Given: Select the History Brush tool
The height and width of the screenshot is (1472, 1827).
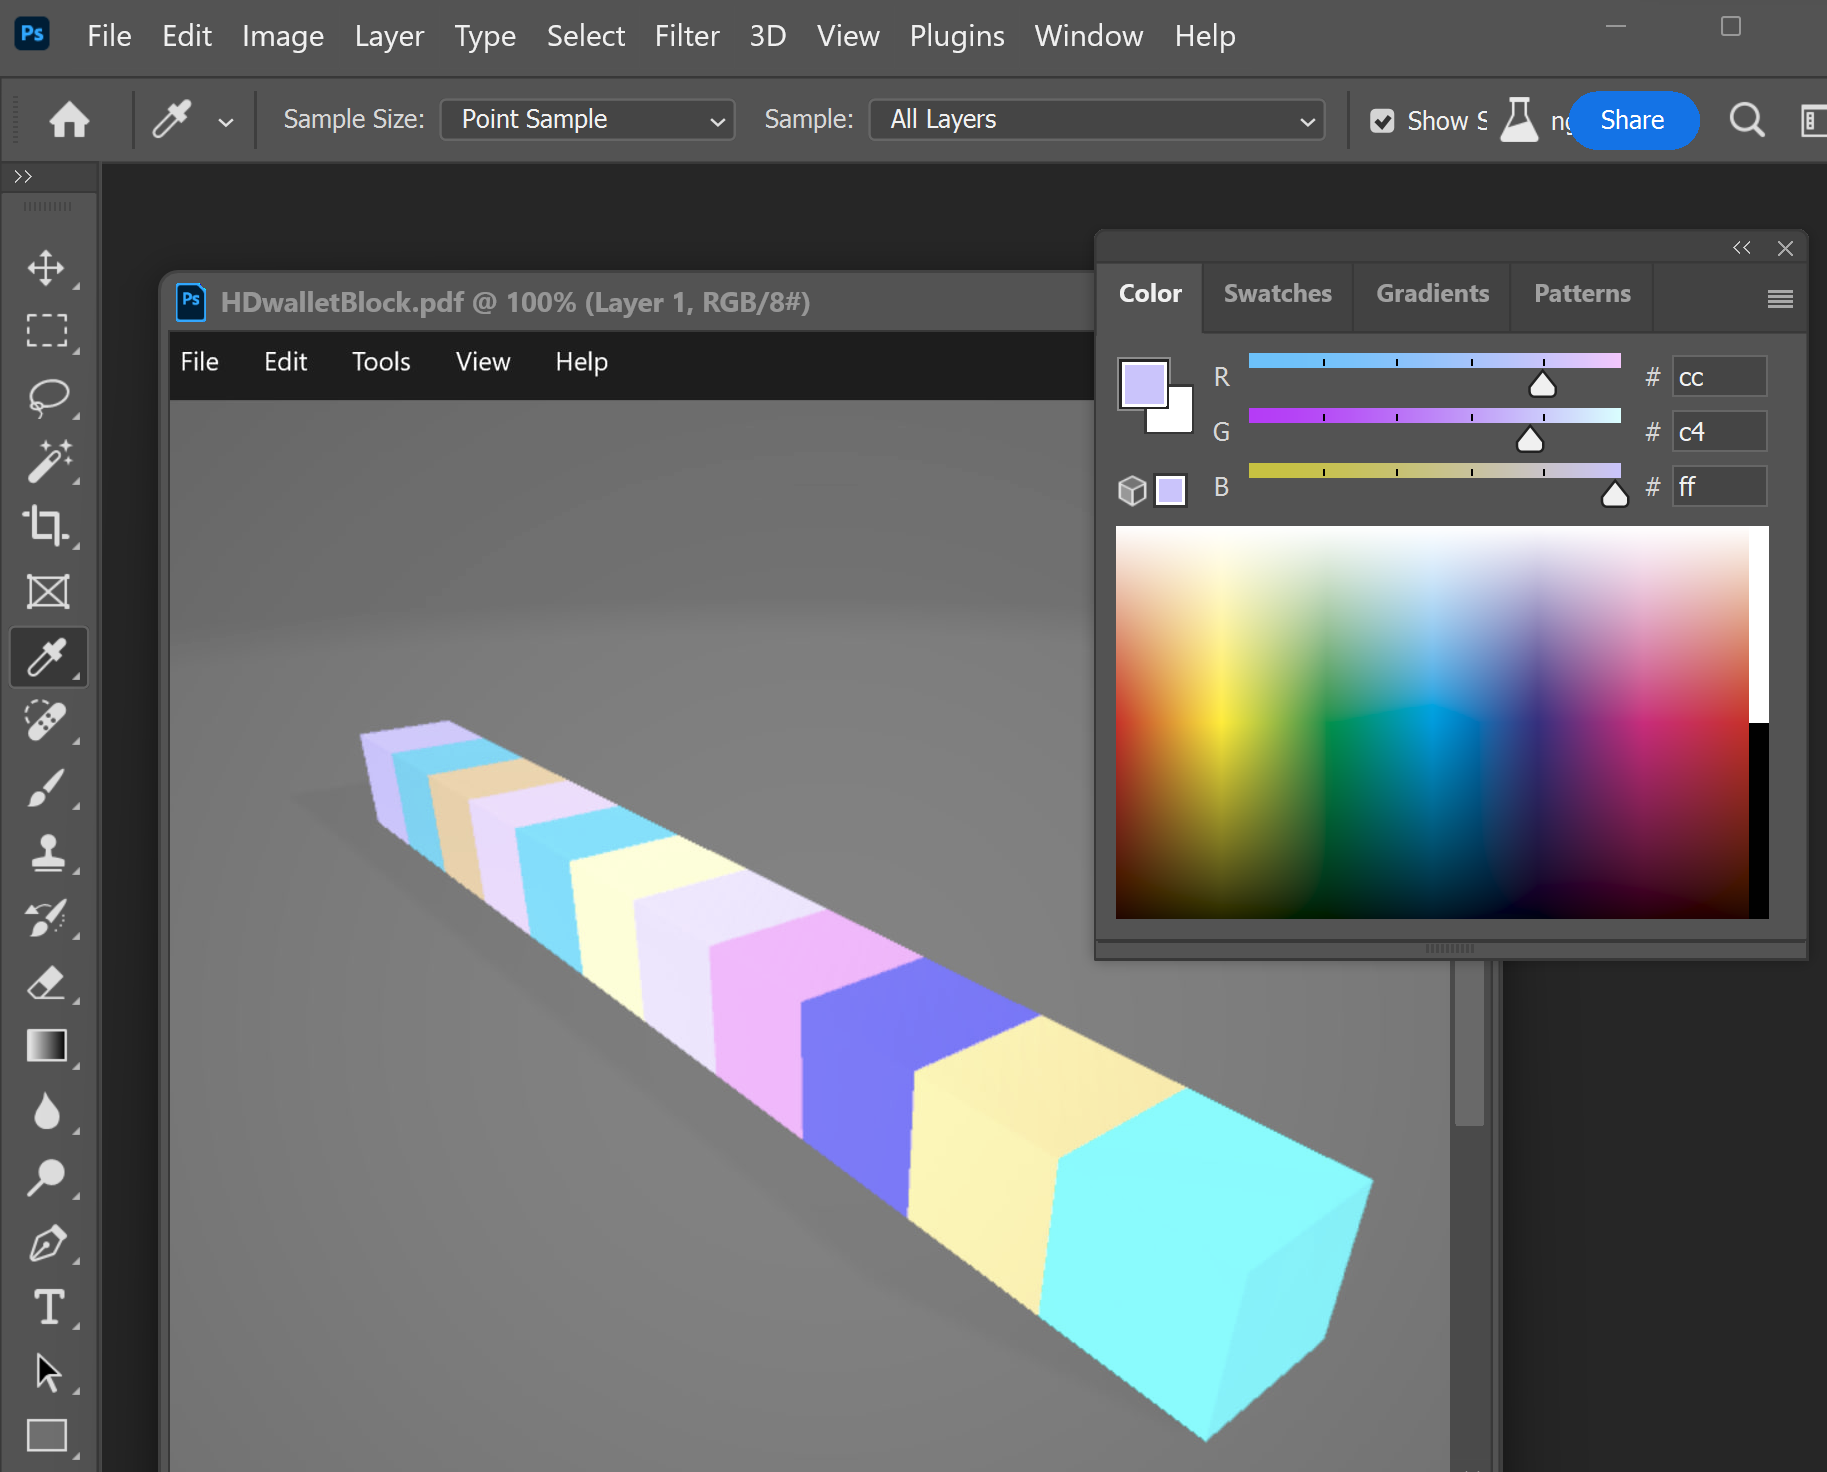Looking at the screenshot, I should (x=46, y=918).
